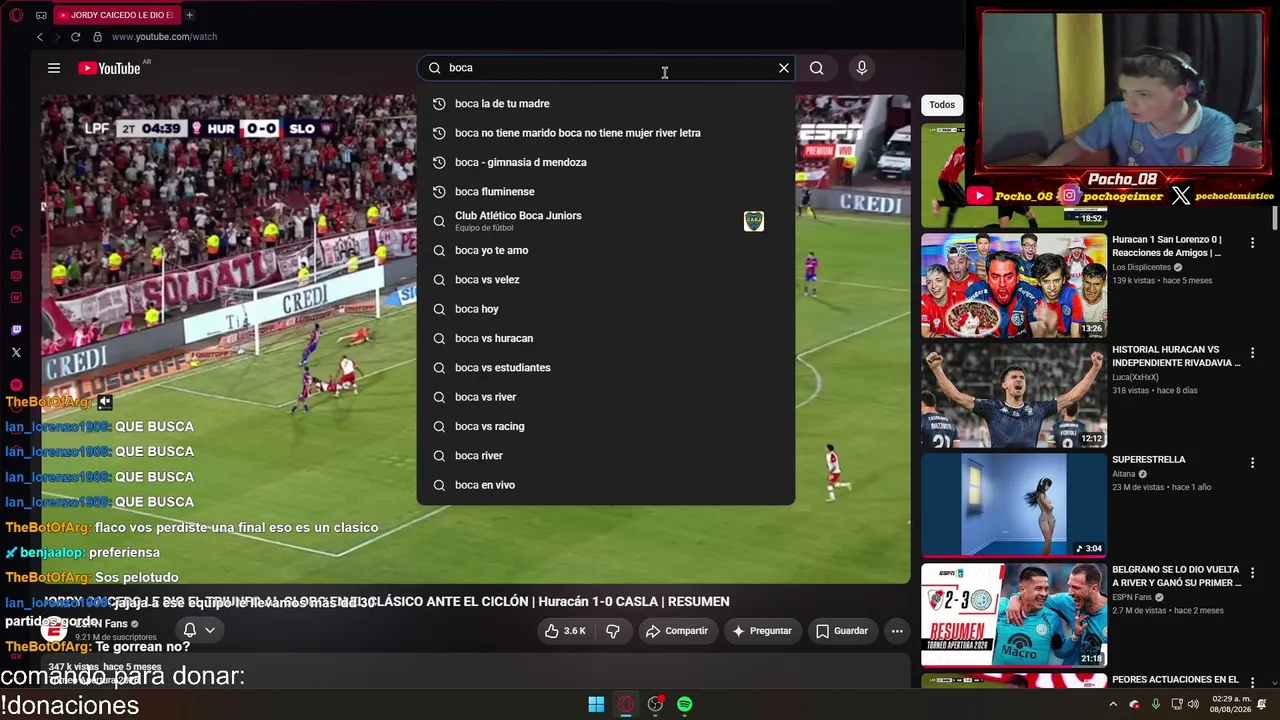Choose suggestion 'boca la de tu madre'

pos(606,104)
